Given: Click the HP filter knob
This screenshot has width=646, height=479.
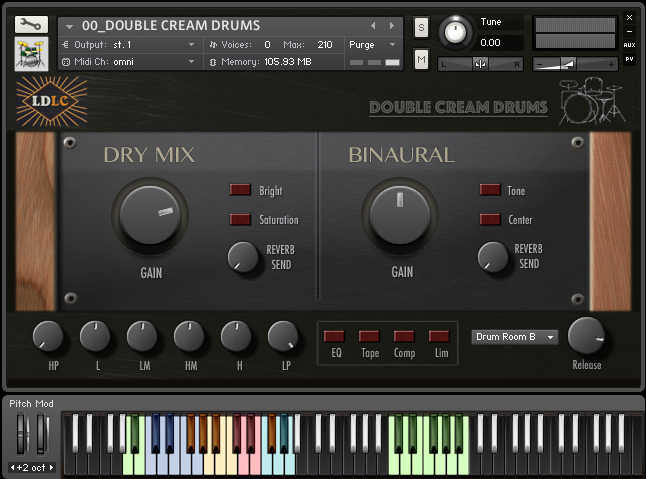Looking at the screenshot, I should pyautogui.click(x=48, y=336).
